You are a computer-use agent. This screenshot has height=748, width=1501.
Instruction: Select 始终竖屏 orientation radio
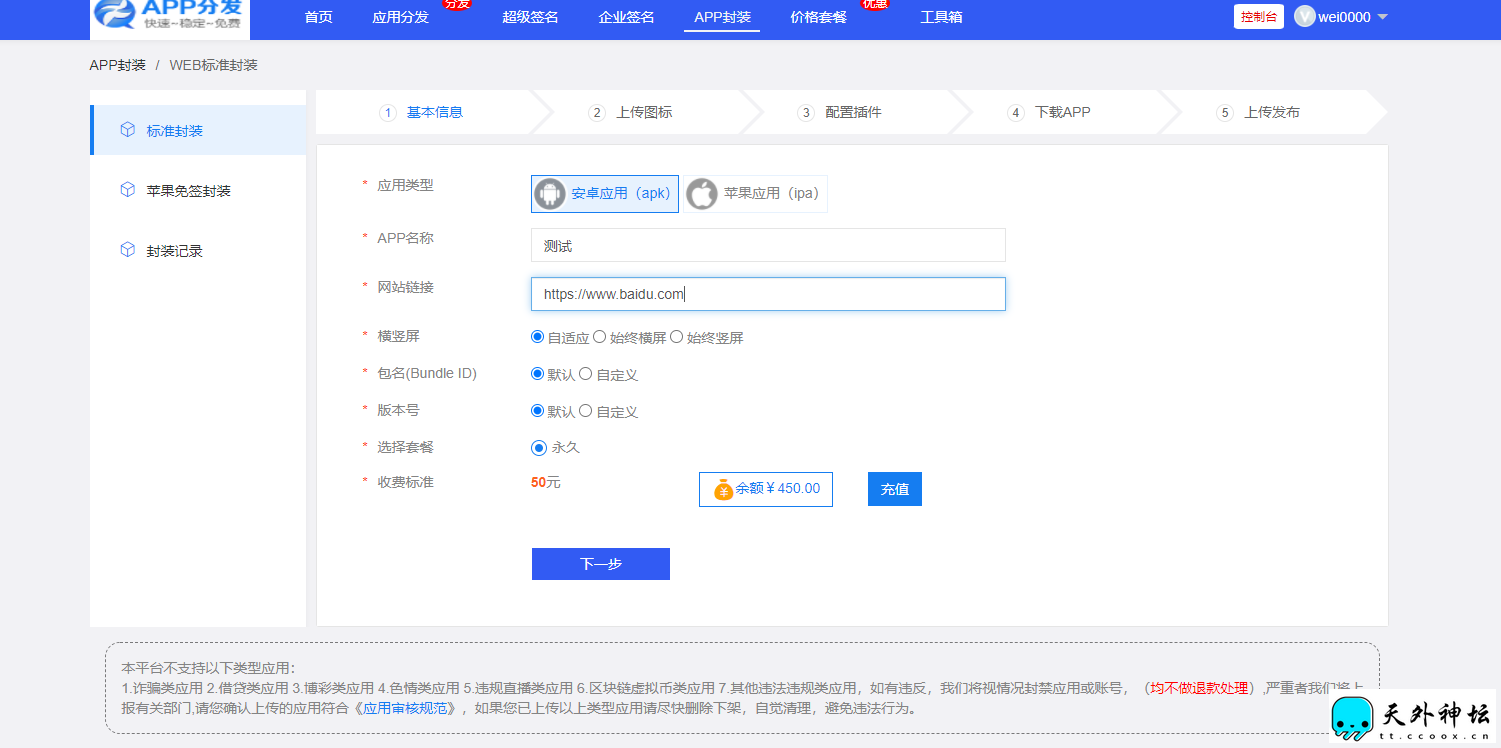(676, 337)
